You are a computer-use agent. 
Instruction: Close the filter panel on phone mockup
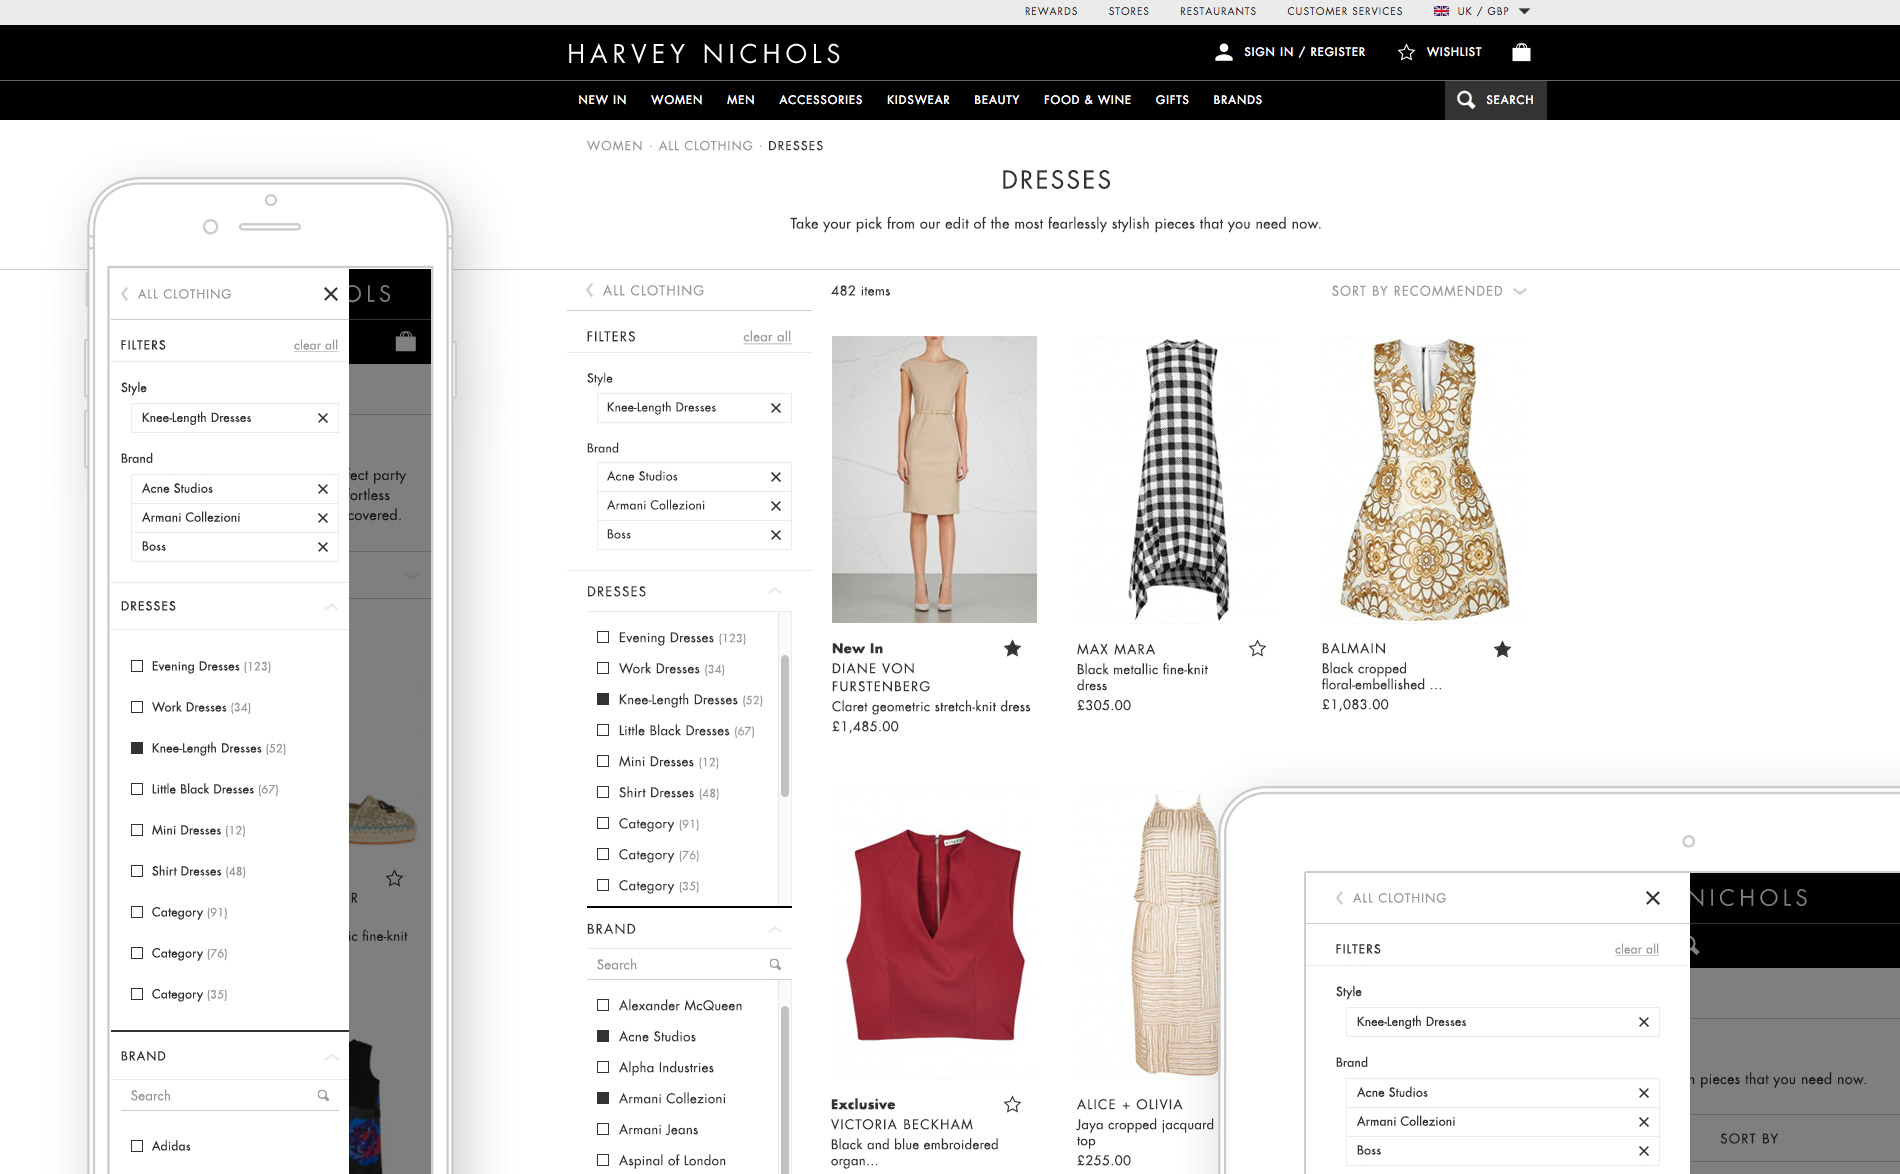(331, 294)
